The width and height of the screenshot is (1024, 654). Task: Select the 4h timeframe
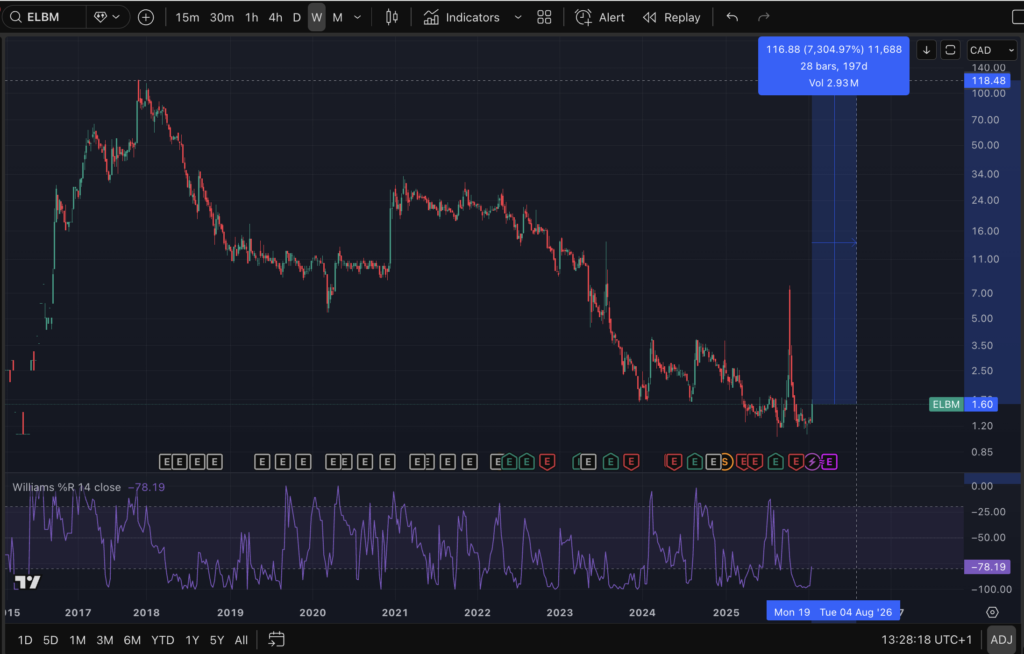coord(275,17)
